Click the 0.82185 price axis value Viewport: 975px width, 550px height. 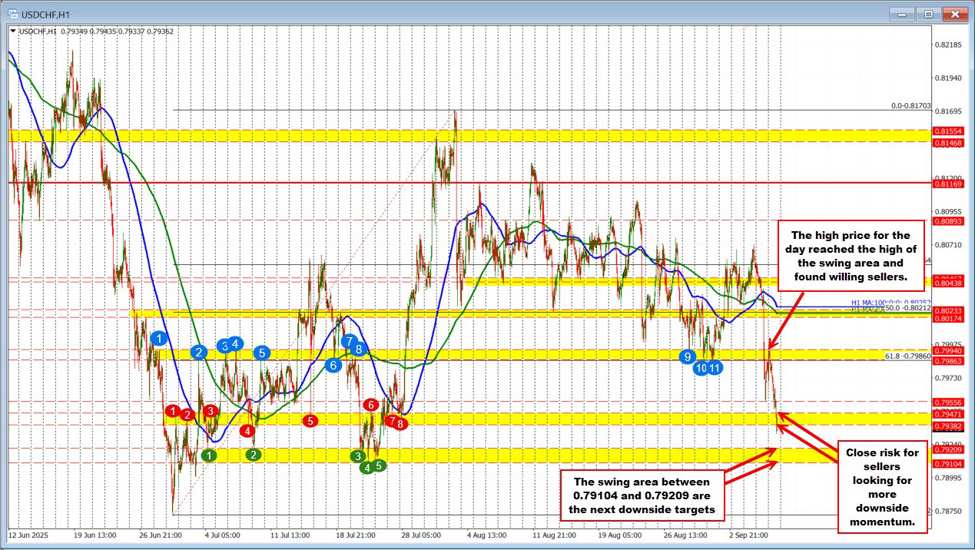pos(948,45)
